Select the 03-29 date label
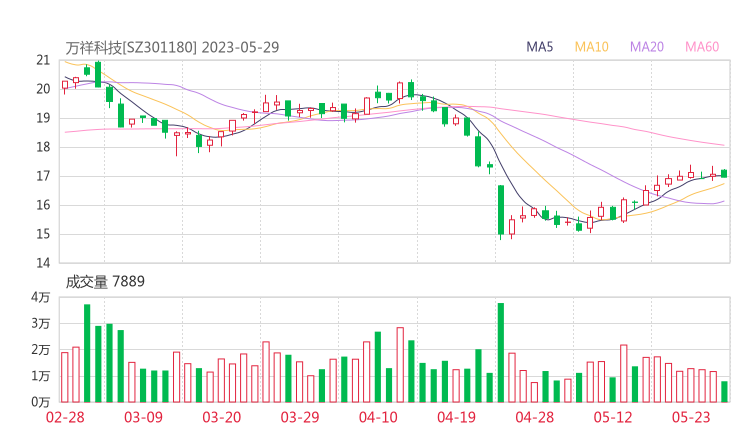This screenshot has width=740, height=440. 300,417
